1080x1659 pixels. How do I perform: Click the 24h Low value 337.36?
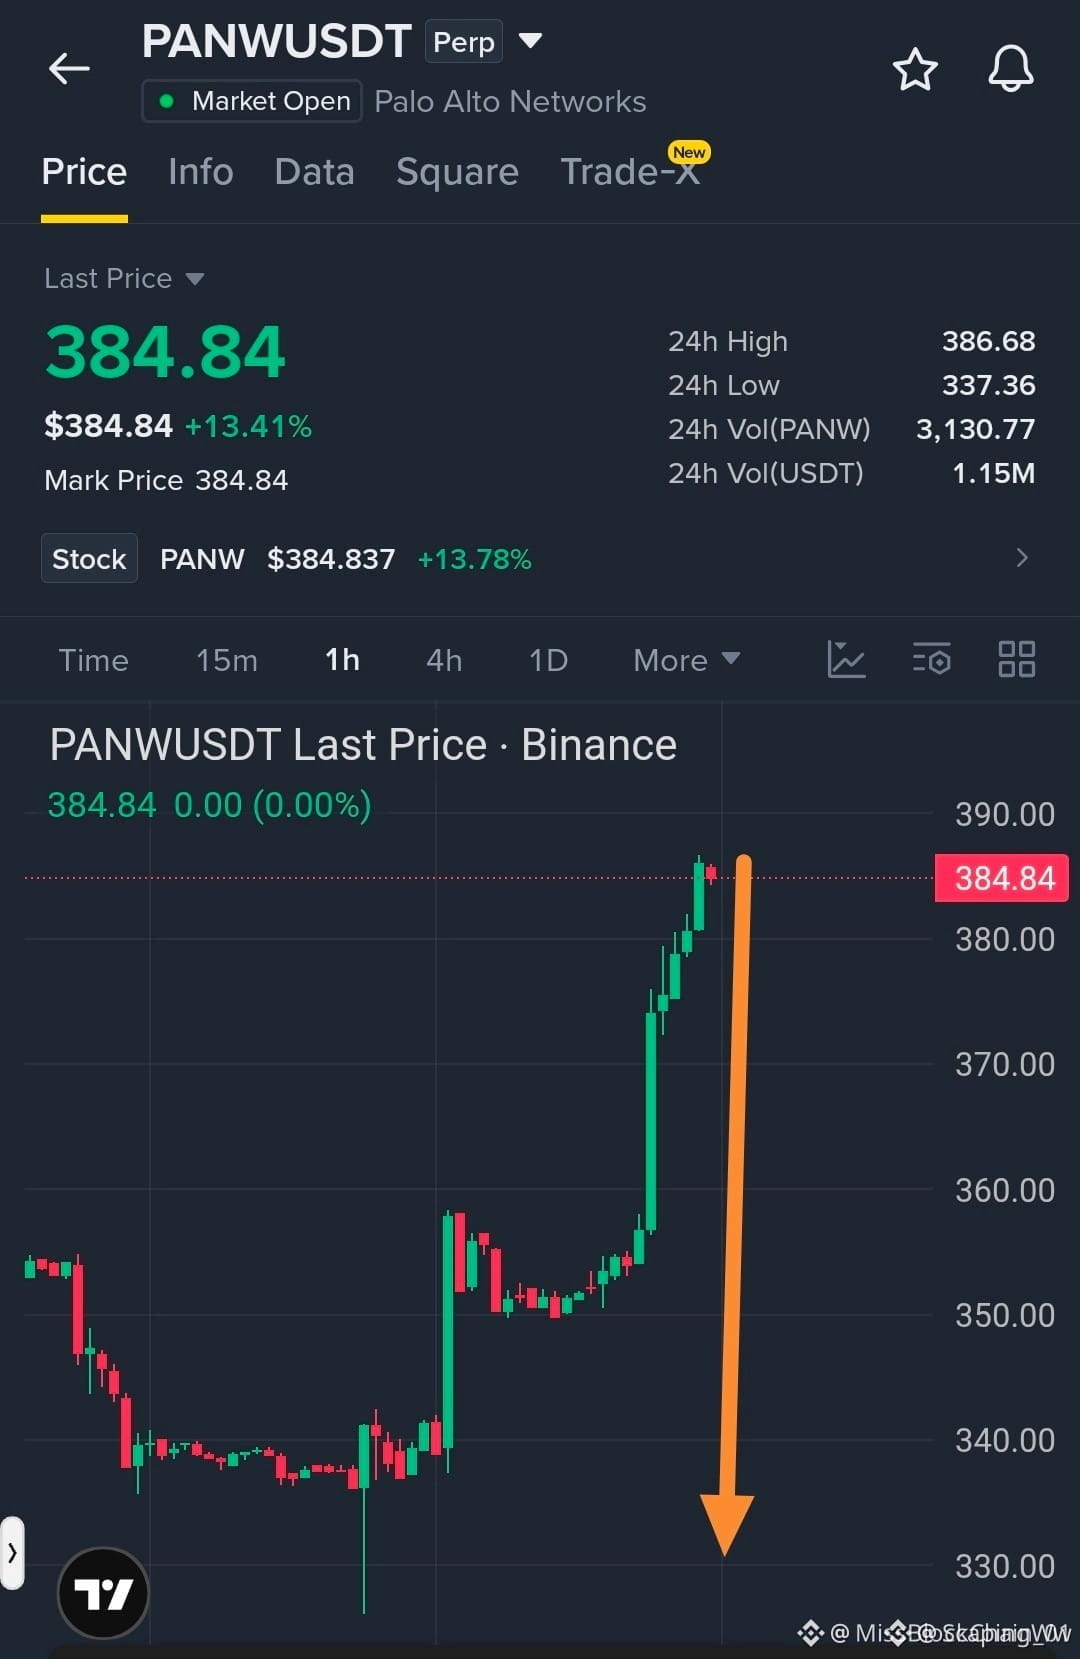988,385
